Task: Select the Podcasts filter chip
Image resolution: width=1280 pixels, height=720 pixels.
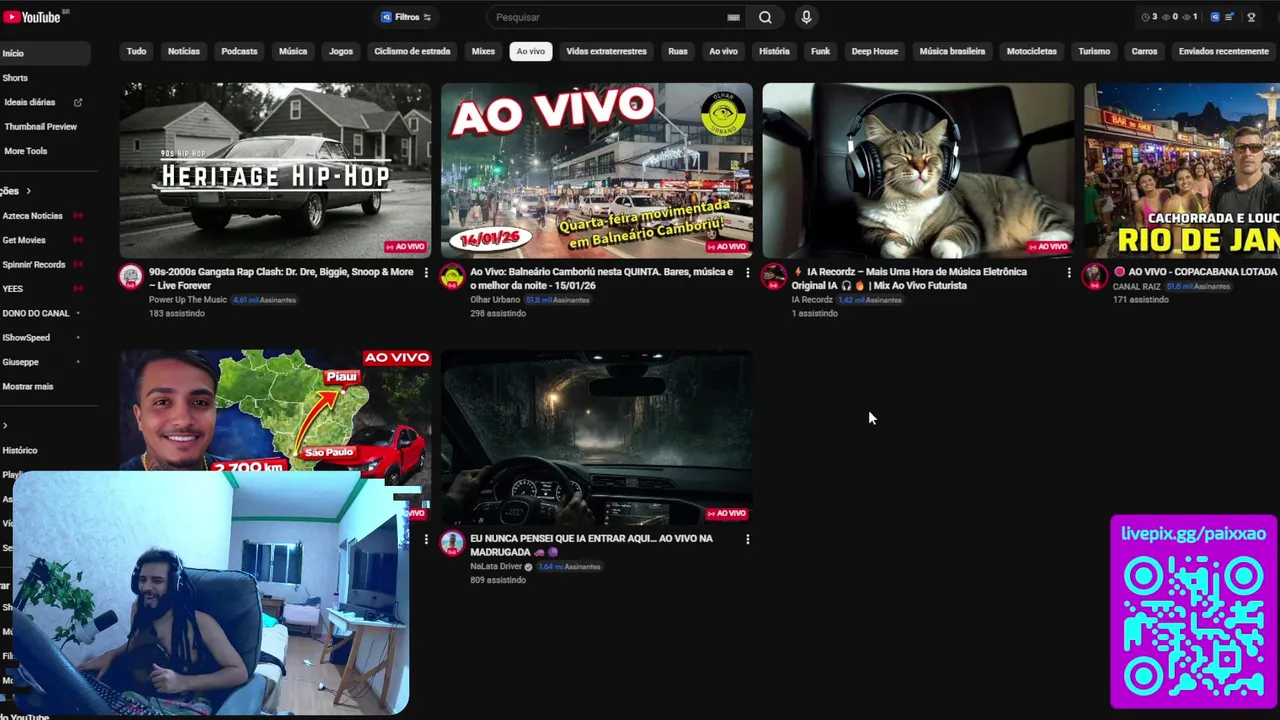Action: point(239,51)
